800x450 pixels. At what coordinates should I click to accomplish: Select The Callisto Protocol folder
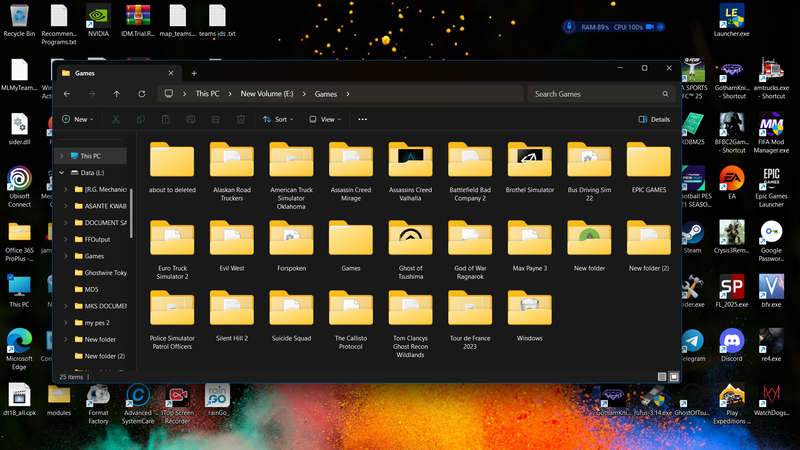(x=351, y=320)
